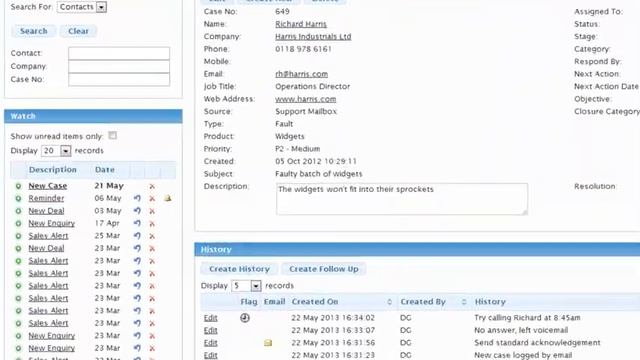Click job title Operations Director
The width and height of the screenshot is (640, 360).
[313, 86]
